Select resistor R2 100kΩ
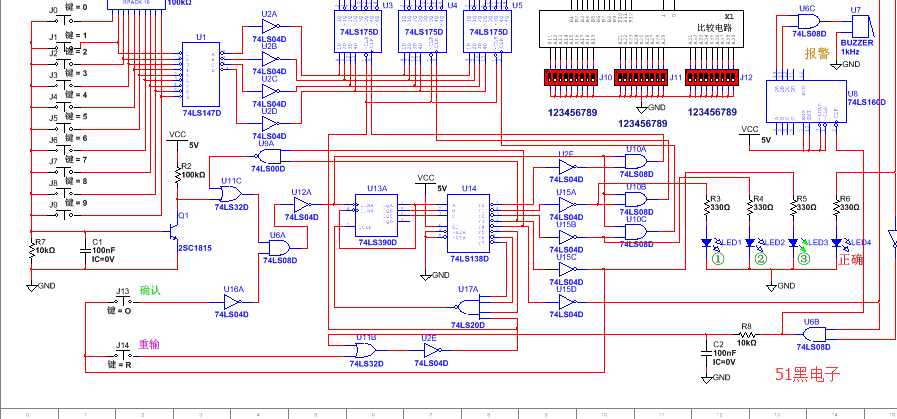Screen dimensions: 897x419 (177, 175)
